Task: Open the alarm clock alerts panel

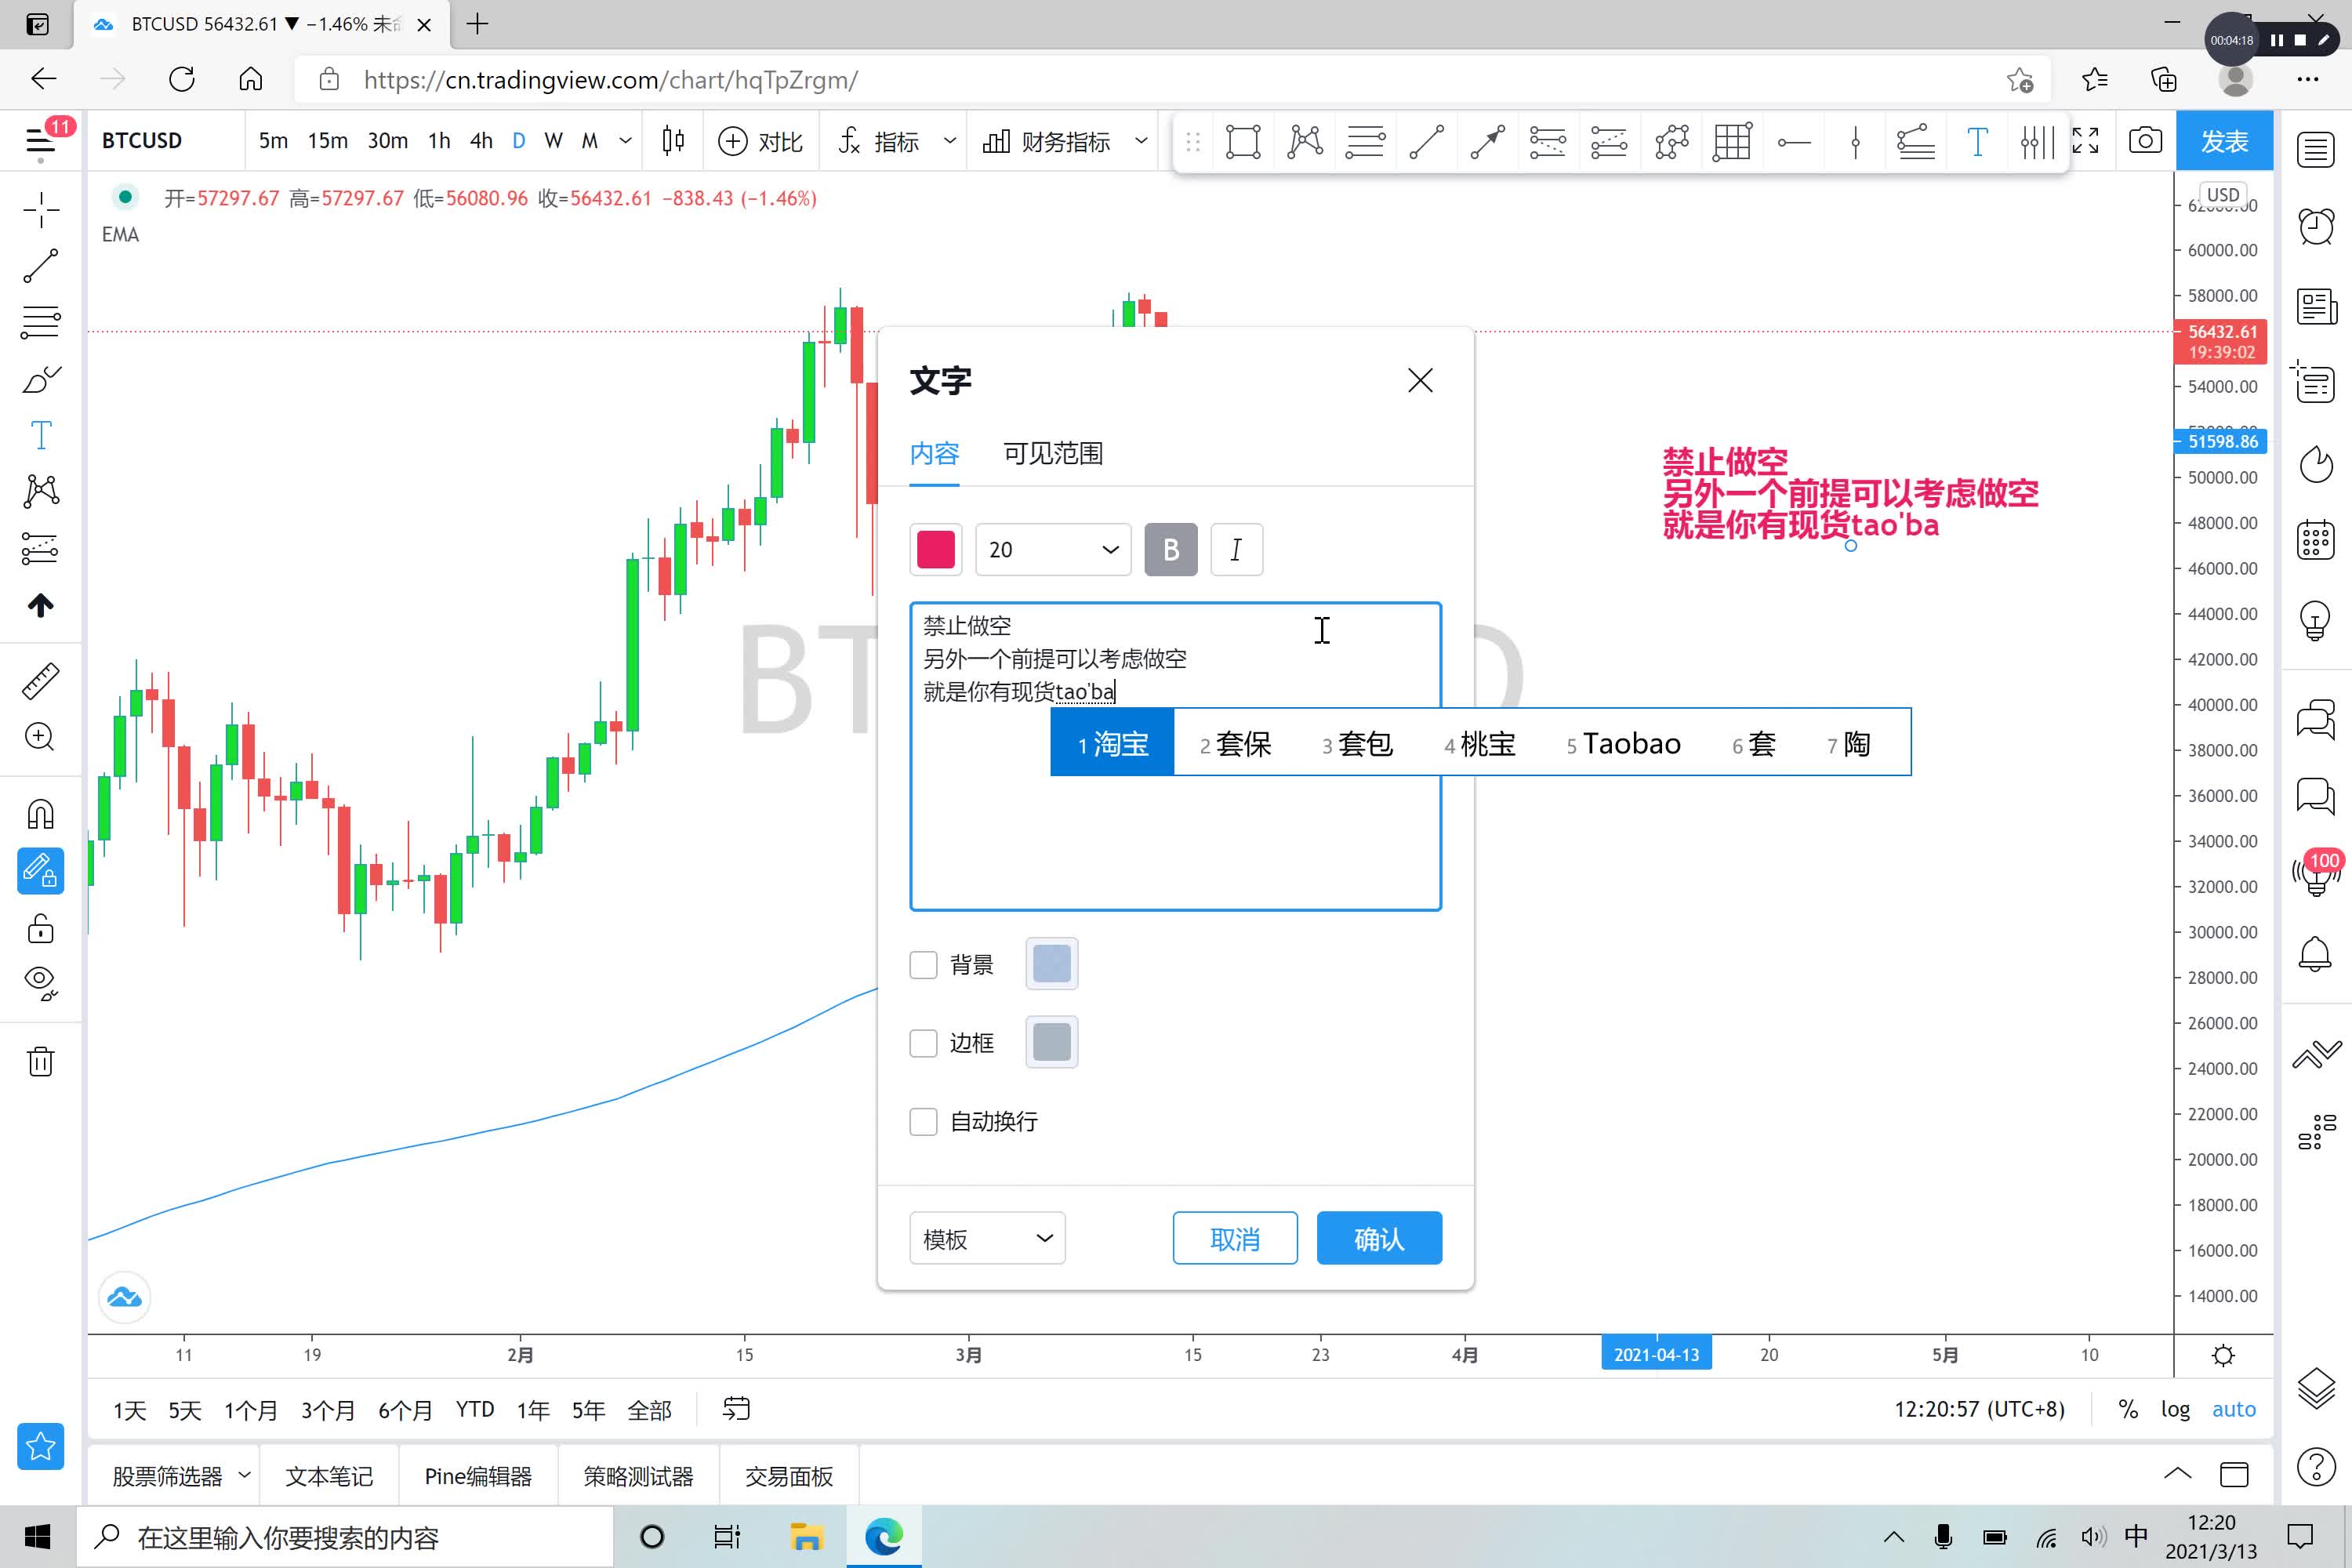Action: click(x=2316, y=226)
